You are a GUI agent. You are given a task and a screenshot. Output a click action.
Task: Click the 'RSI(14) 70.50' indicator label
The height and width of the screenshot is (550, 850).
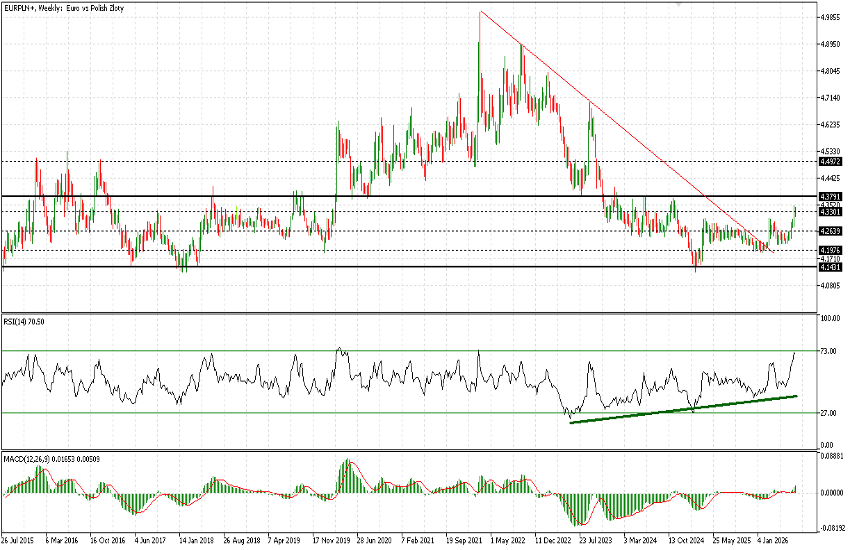tap(24, 322)
